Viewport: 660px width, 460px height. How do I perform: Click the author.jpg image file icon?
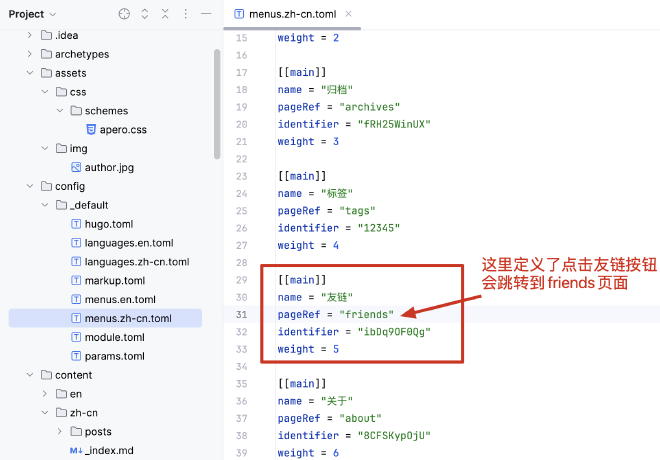point(76,167)
